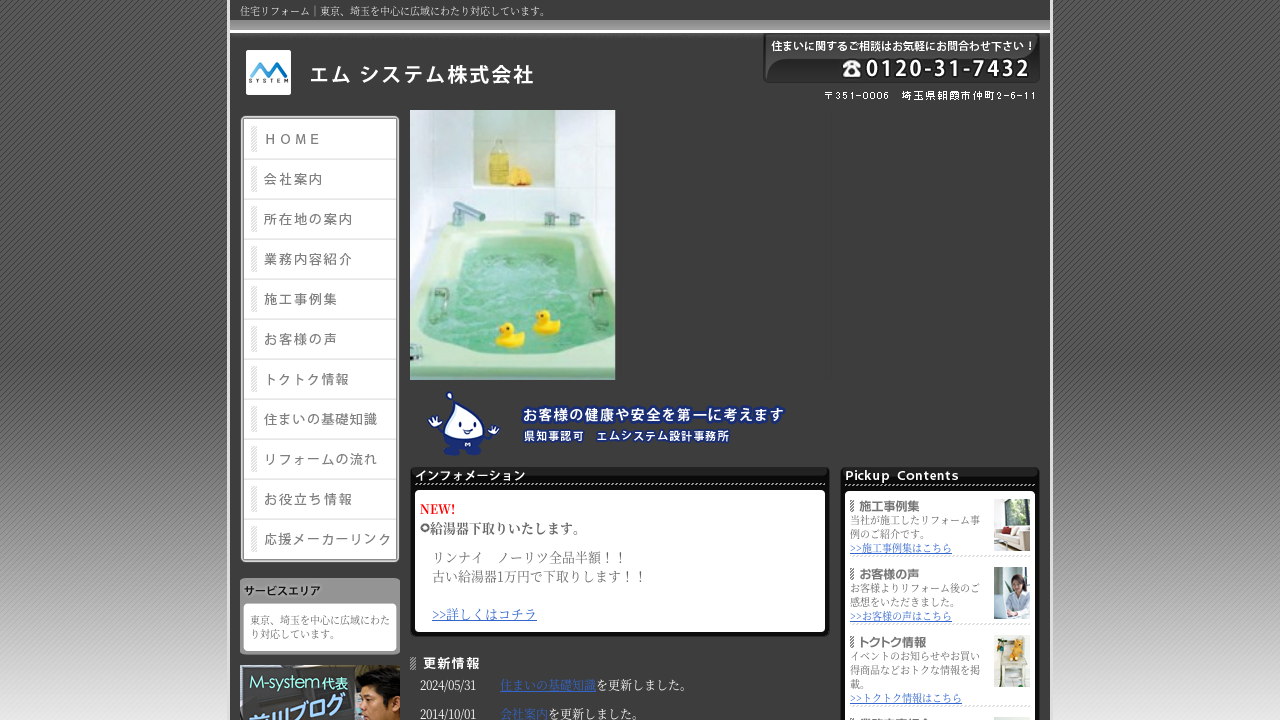Click the bathtub with rubber ducks photo
Screen dimensions: 1280x720
[x=512, y=245]
